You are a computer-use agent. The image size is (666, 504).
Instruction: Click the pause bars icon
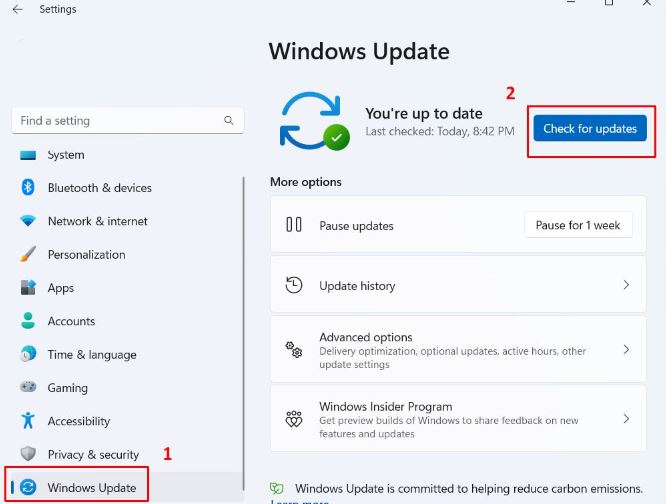click(294, 225)
